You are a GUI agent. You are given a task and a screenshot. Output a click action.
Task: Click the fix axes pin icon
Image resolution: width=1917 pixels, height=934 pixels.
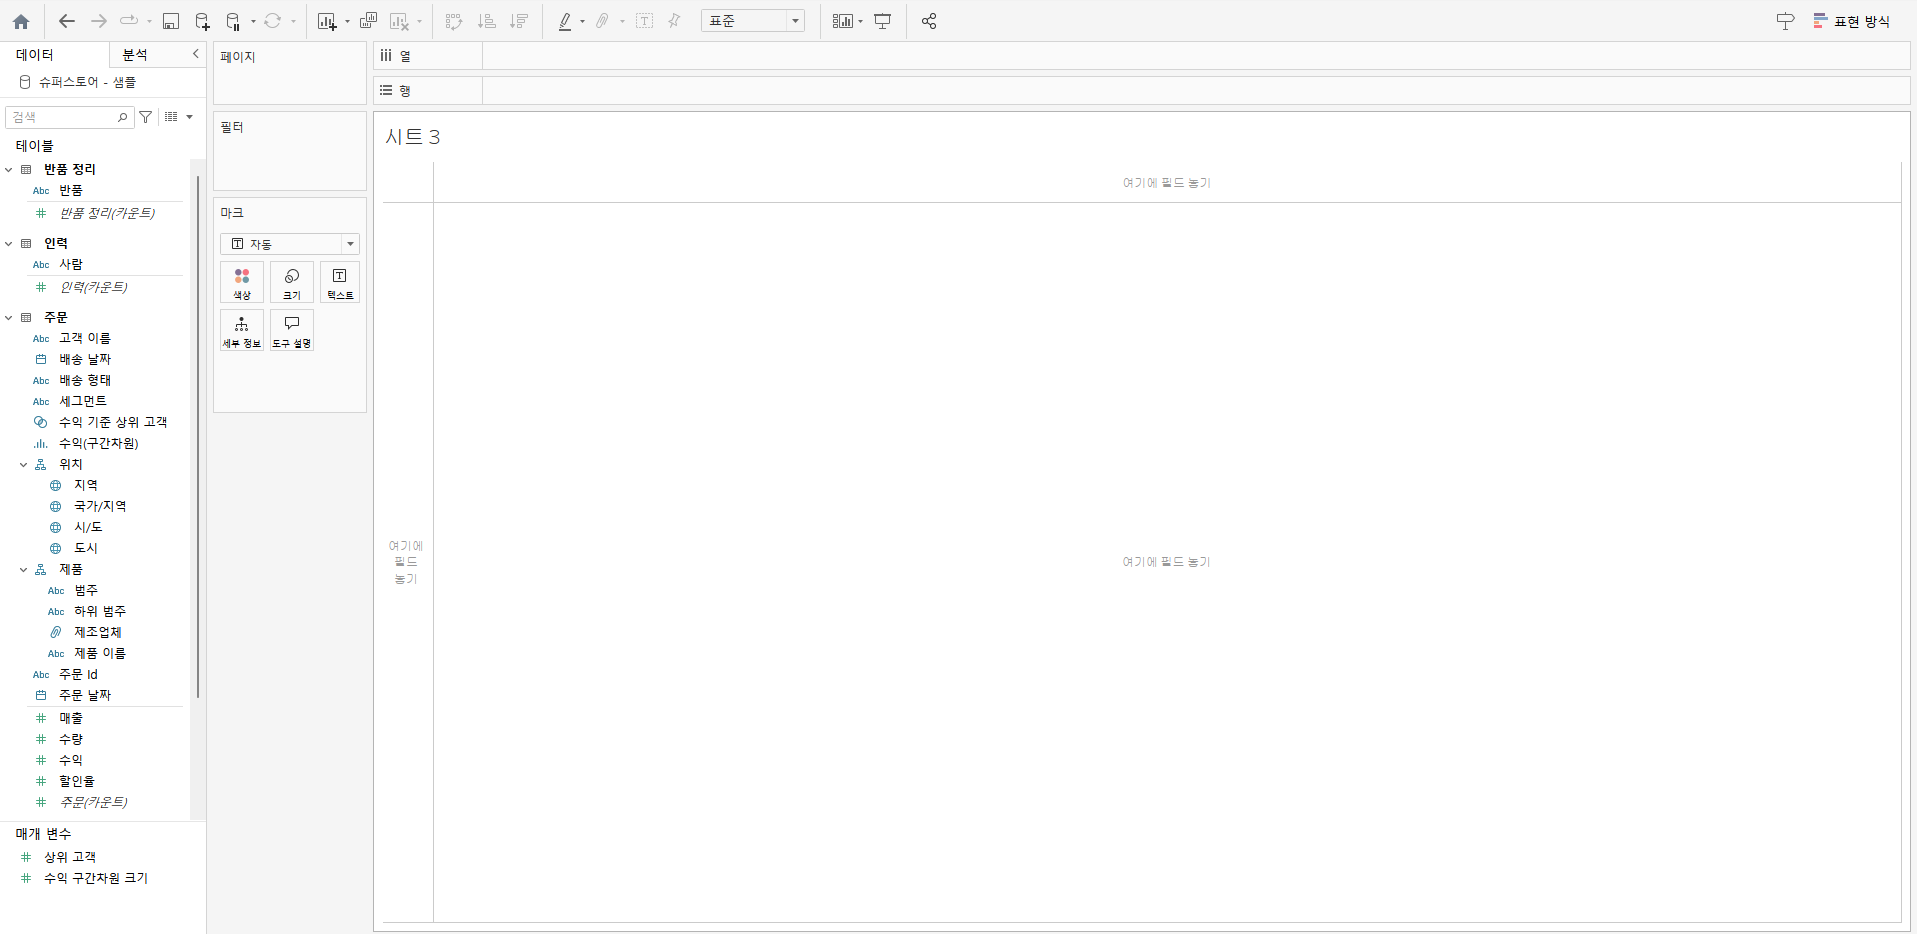[674, 21]
